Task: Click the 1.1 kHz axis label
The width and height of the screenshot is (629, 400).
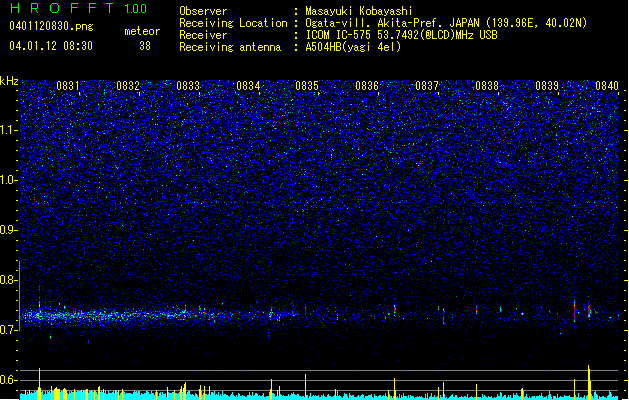Action: pos(9,130)
